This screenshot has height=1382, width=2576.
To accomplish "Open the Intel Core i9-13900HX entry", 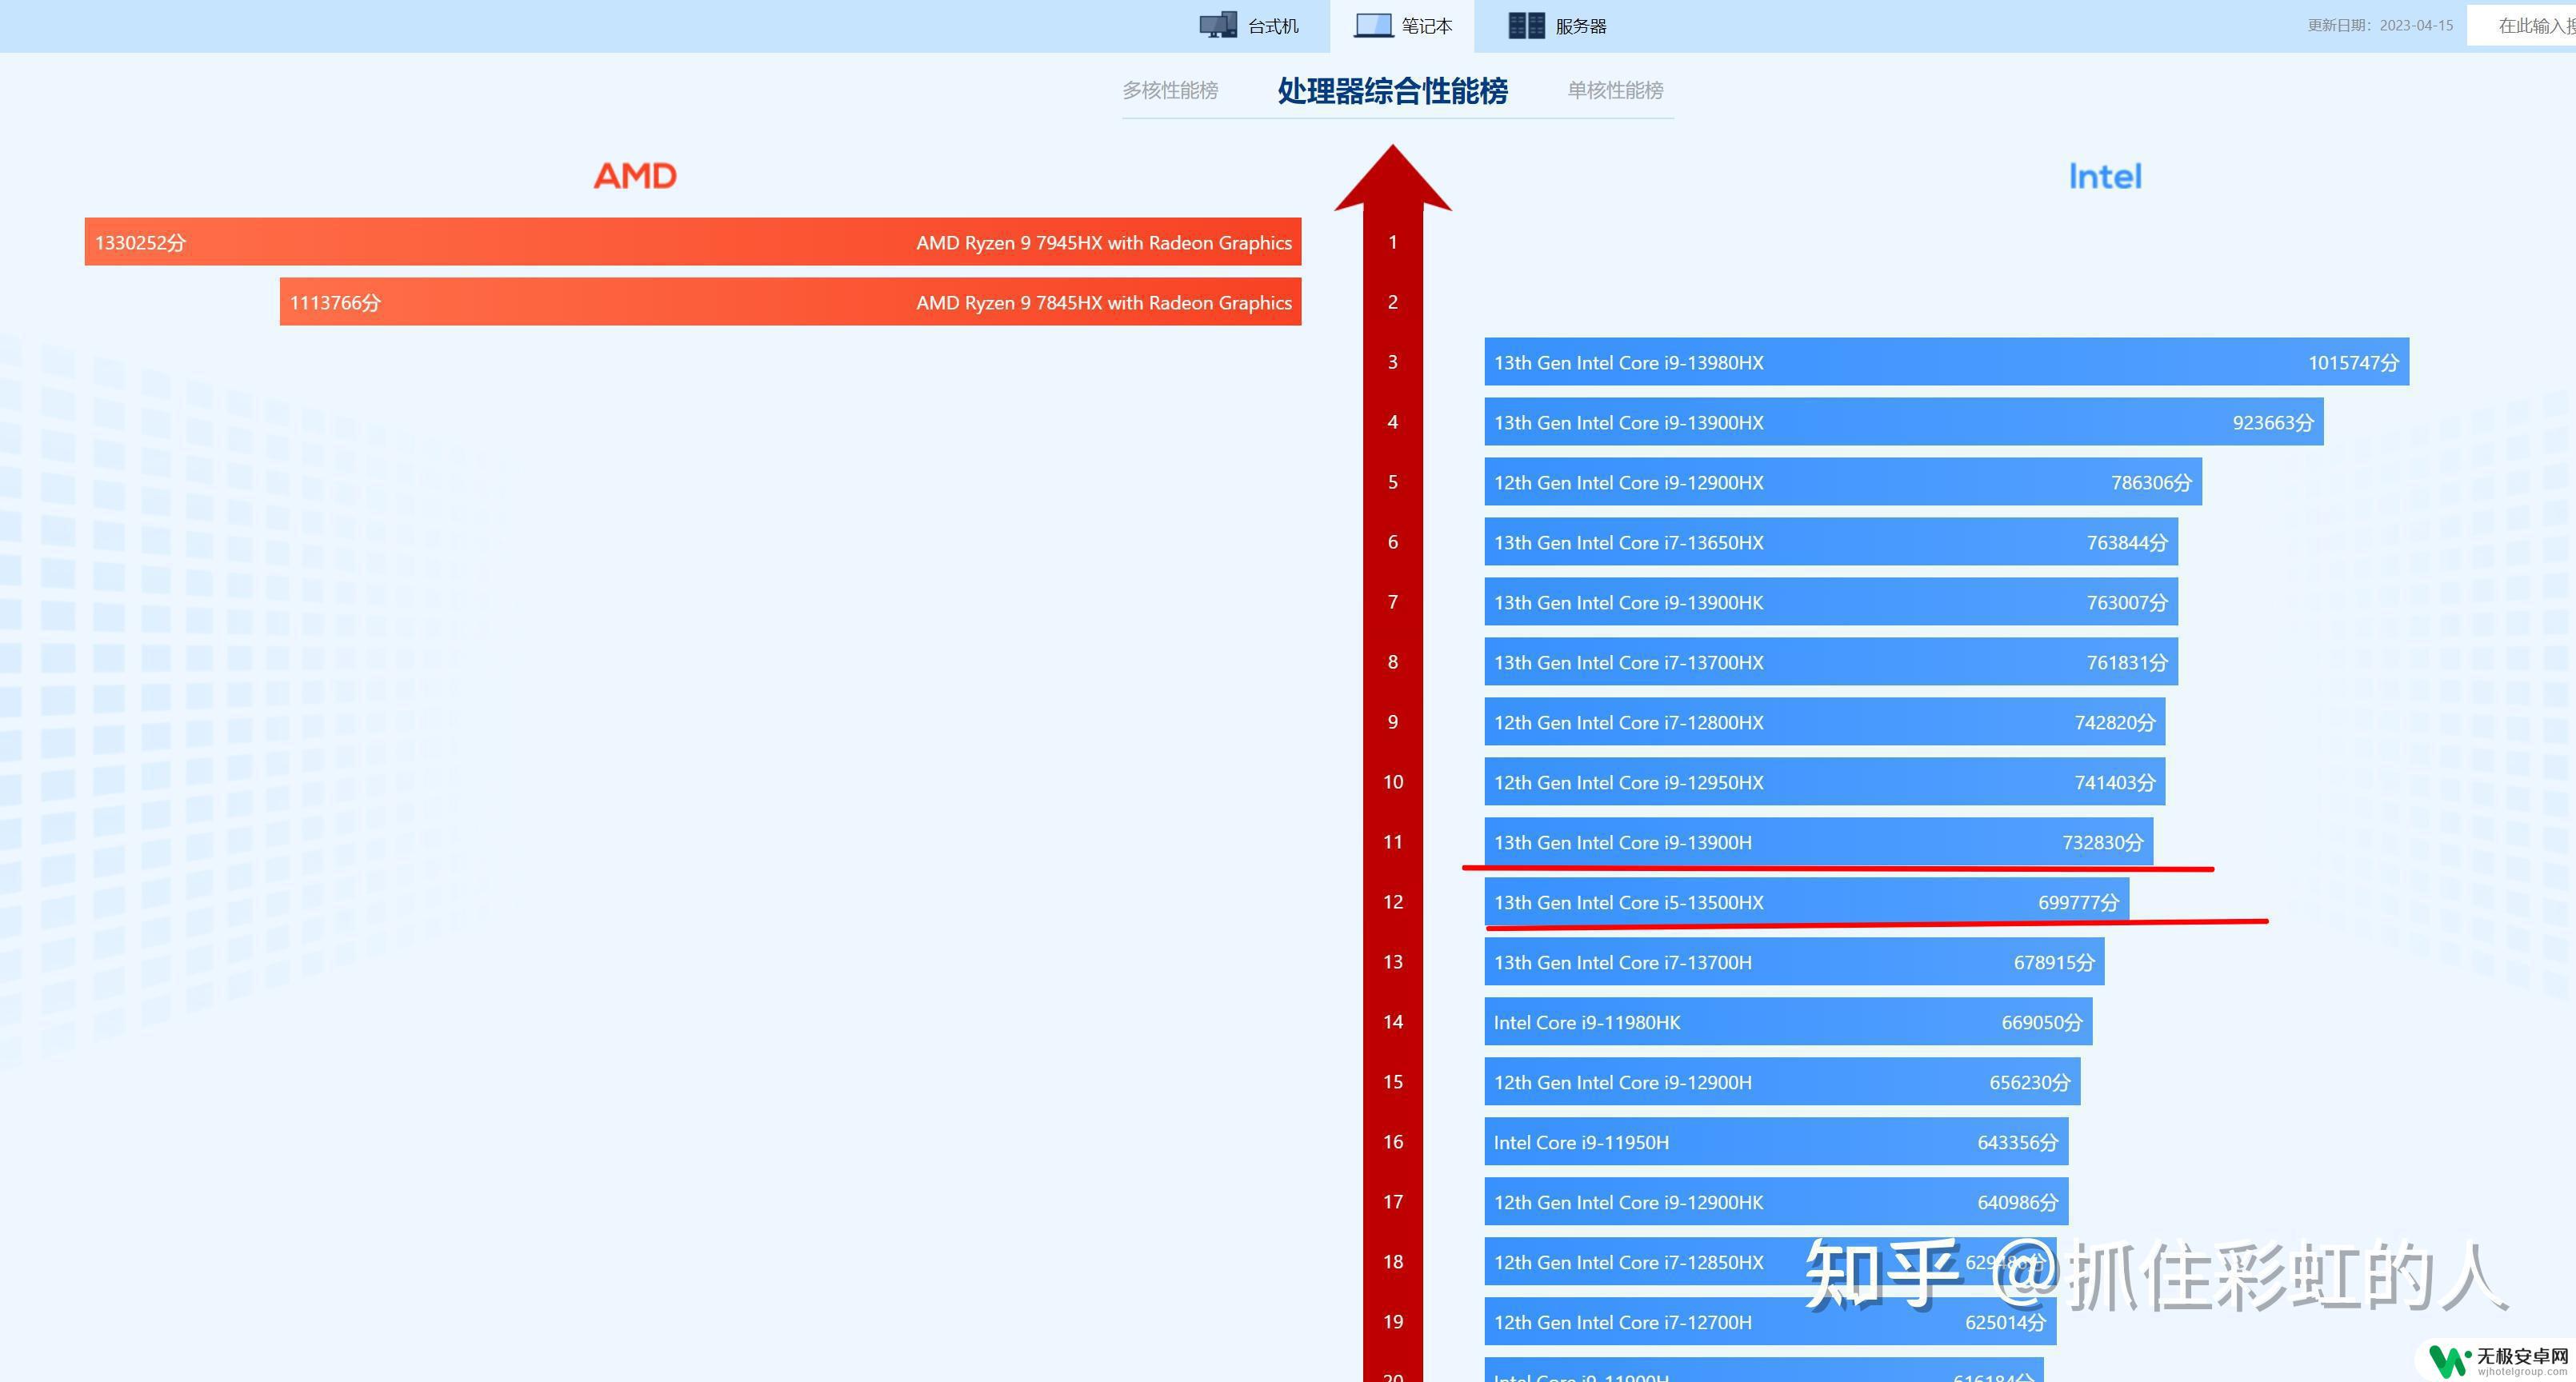I will [1904, 422].
